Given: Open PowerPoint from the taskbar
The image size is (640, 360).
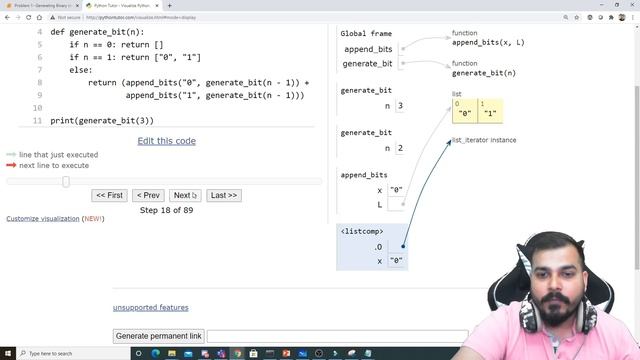Looking at the screenshot, I should (x=286, y=353).
